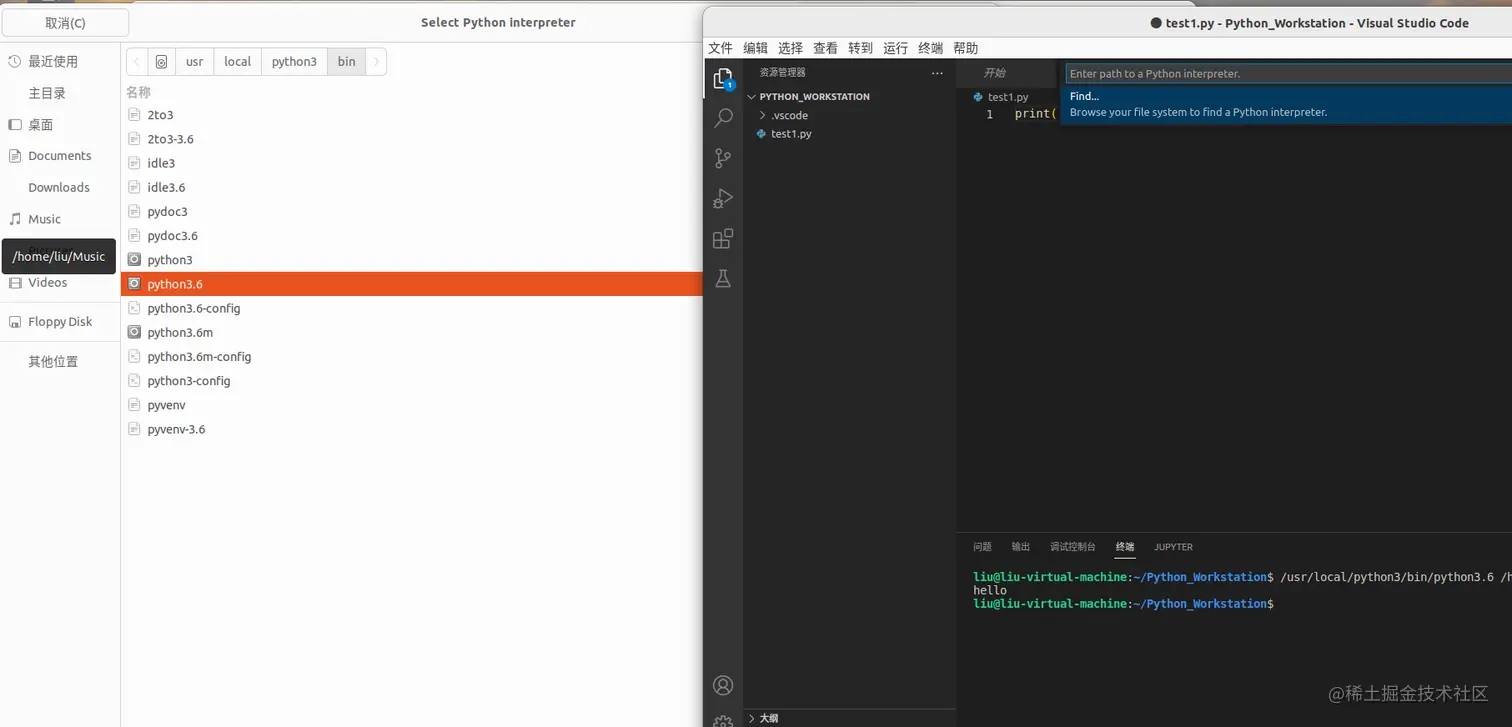Open the Accounts menu in VS Code
This screenshot has height=727, width=1512.
(x=723, y=686)
